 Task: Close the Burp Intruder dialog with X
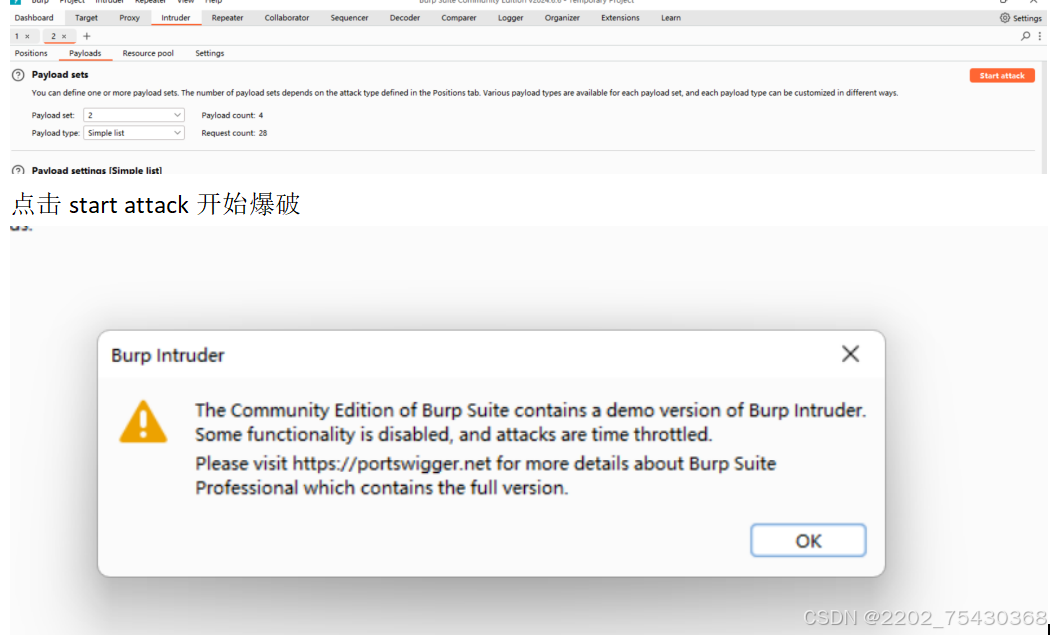click(851, 353)
